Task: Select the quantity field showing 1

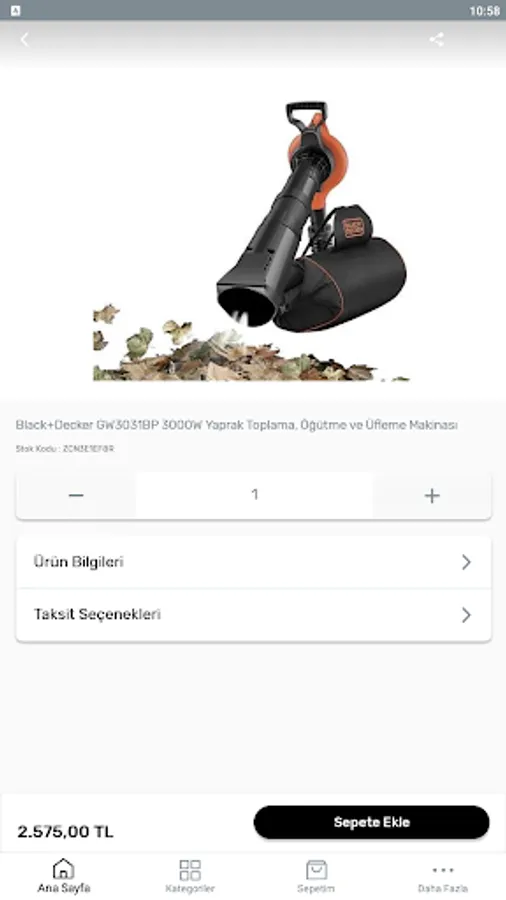Action: point(255,495)
